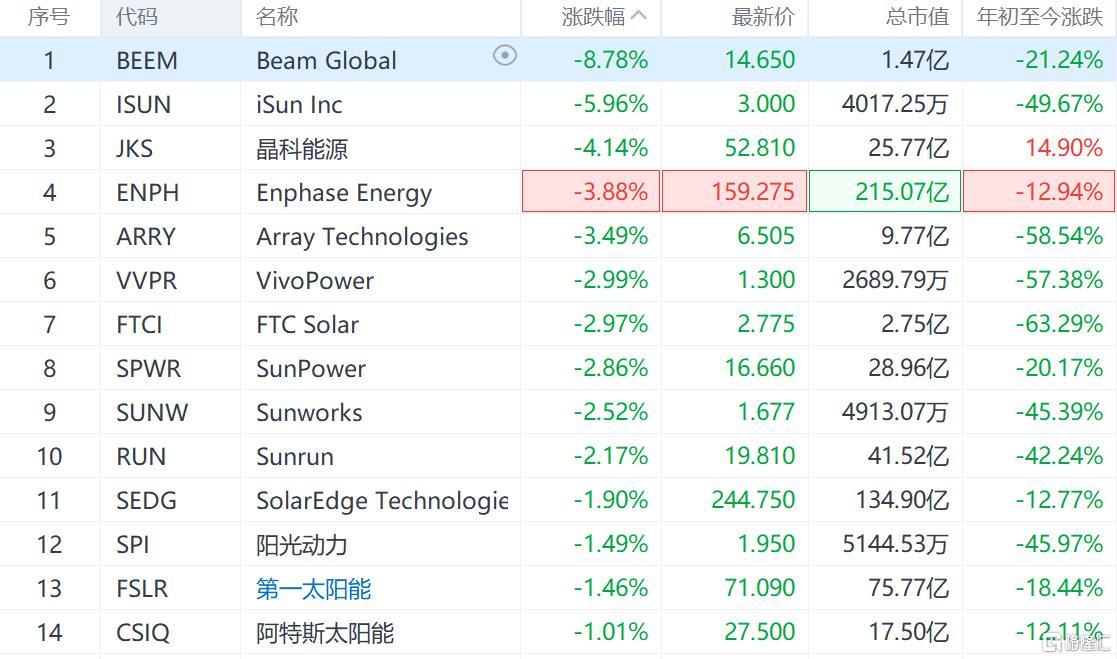Sort by 年初至今涨跌 column header
Viewport: 1117px width, 659px height.
coord(1039,16)
